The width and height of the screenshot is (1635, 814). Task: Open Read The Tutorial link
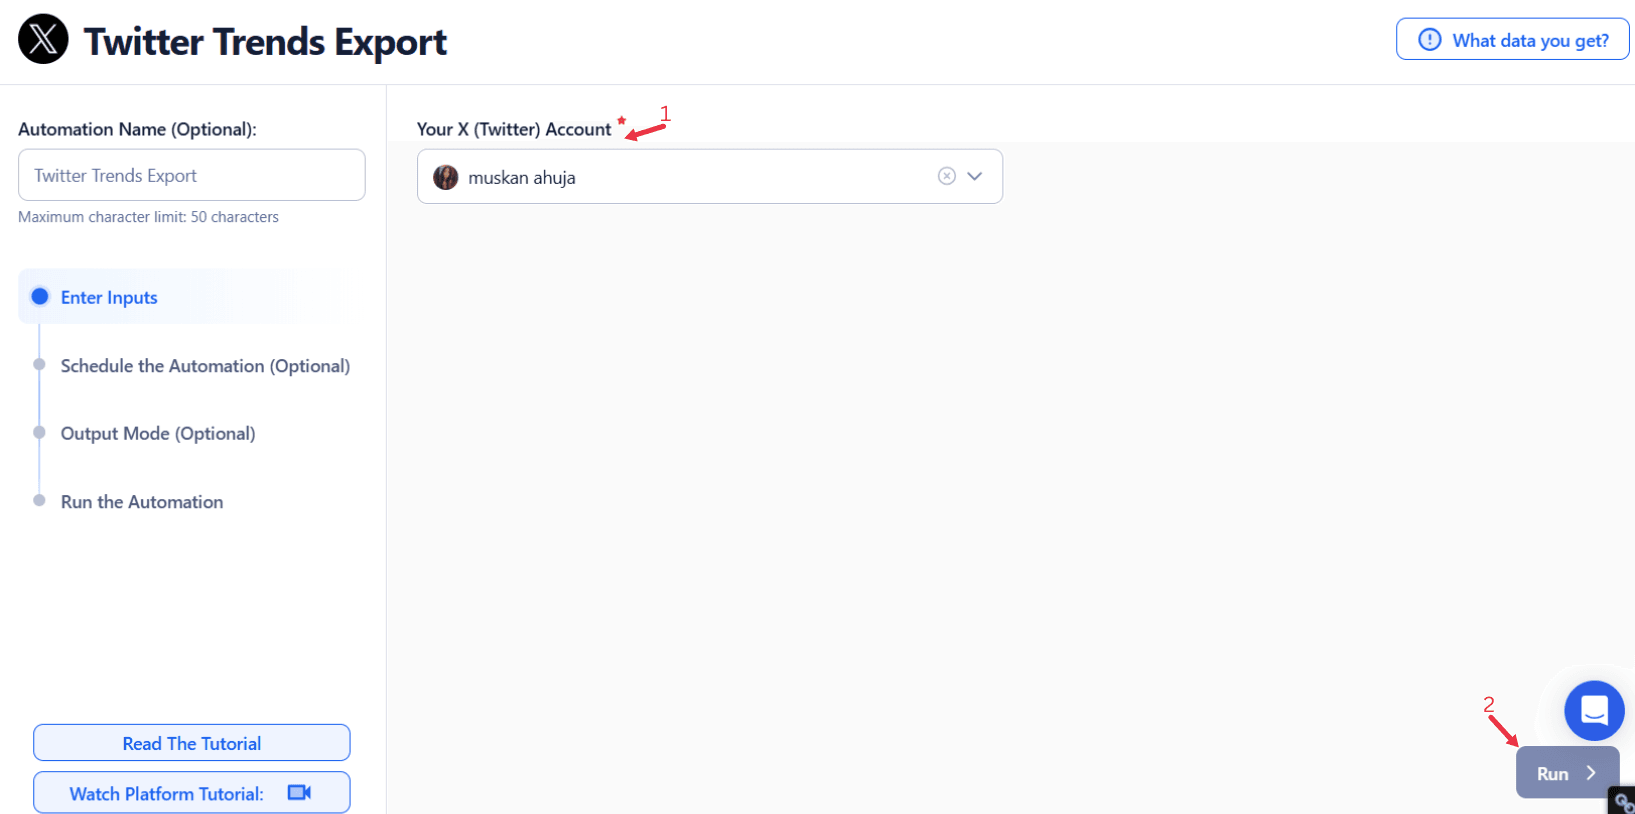click(192, 743)
